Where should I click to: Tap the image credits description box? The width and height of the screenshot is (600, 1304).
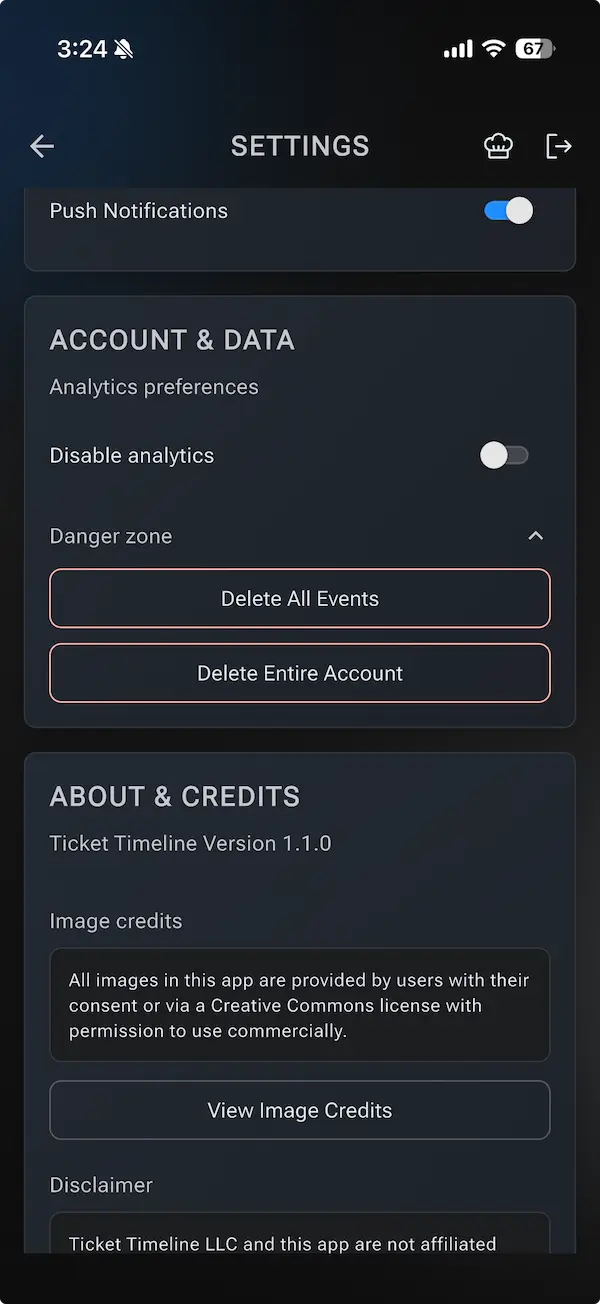click(x=300, y=1005)
